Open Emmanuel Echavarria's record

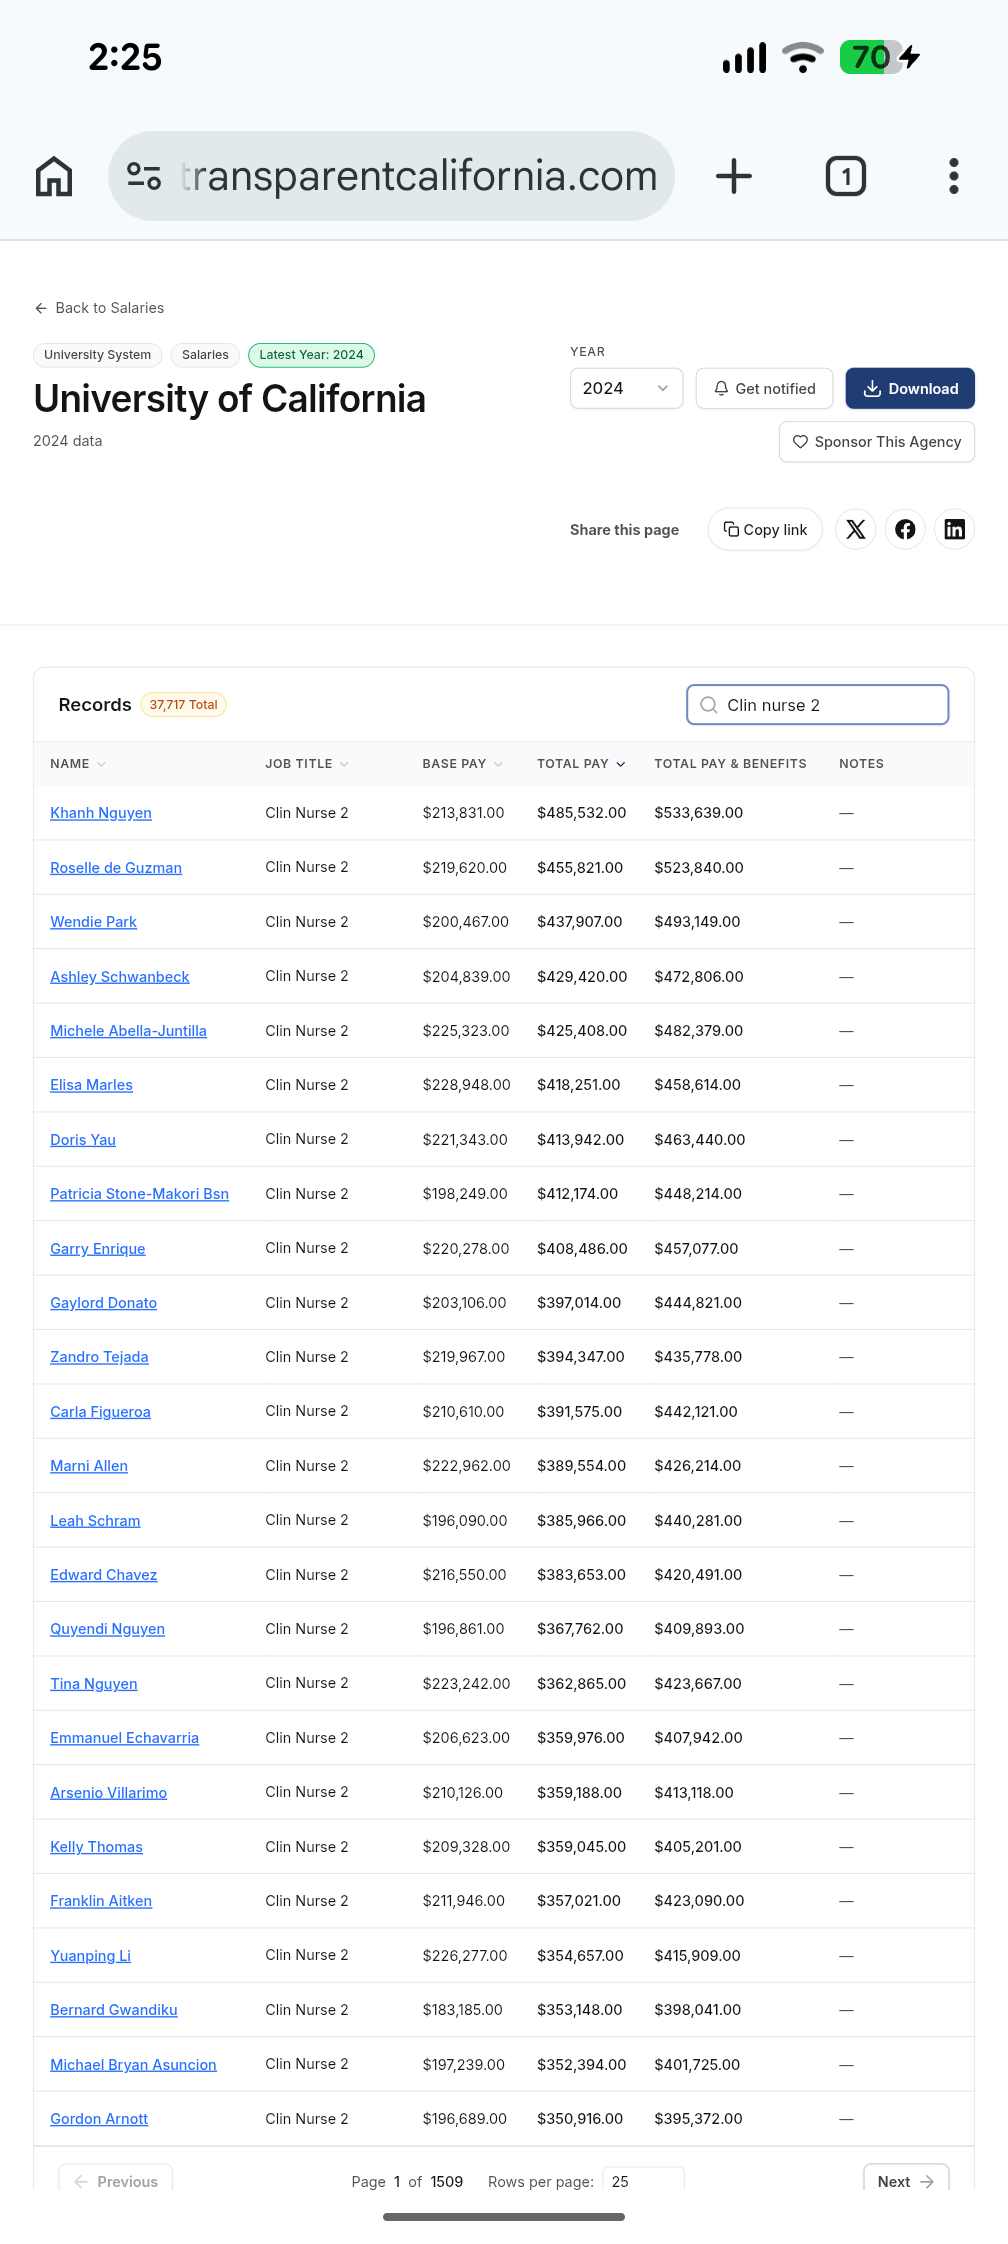pos(124,1738)
